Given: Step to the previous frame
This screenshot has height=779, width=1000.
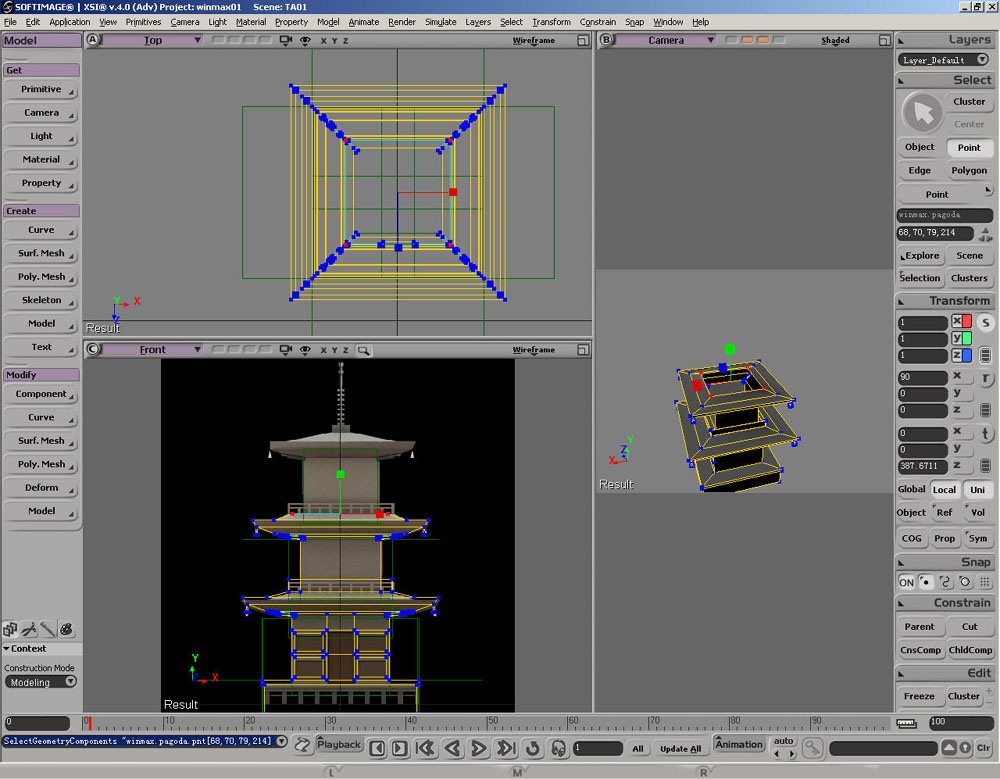Looking at the screenshot, I should pyautogui.click(x=377, y=748).
